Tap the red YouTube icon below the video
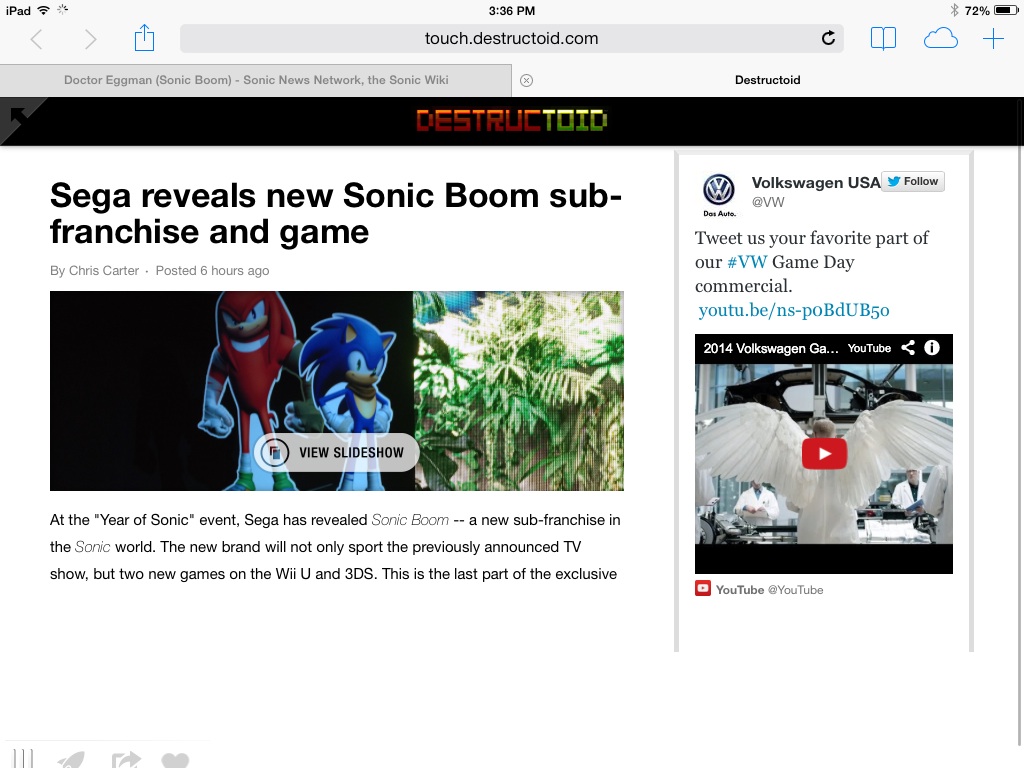This screenshot has width=1024, height=768. 703,588
